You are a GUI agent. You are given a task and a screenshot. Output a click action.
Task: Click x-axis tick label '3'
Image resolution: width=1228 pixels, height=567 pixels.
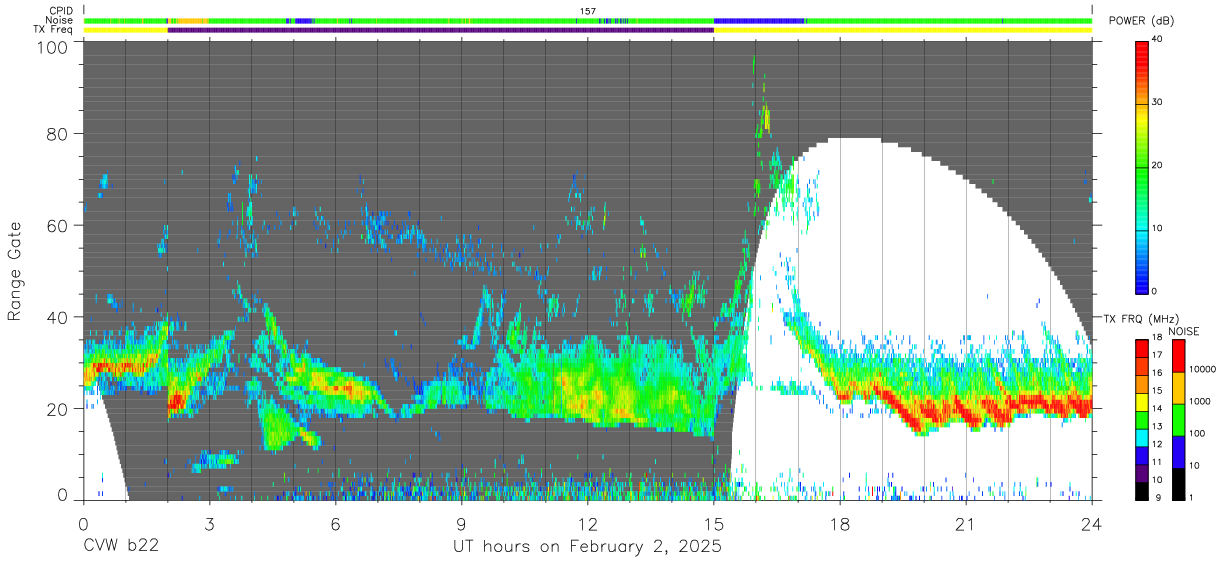point(209,525)
